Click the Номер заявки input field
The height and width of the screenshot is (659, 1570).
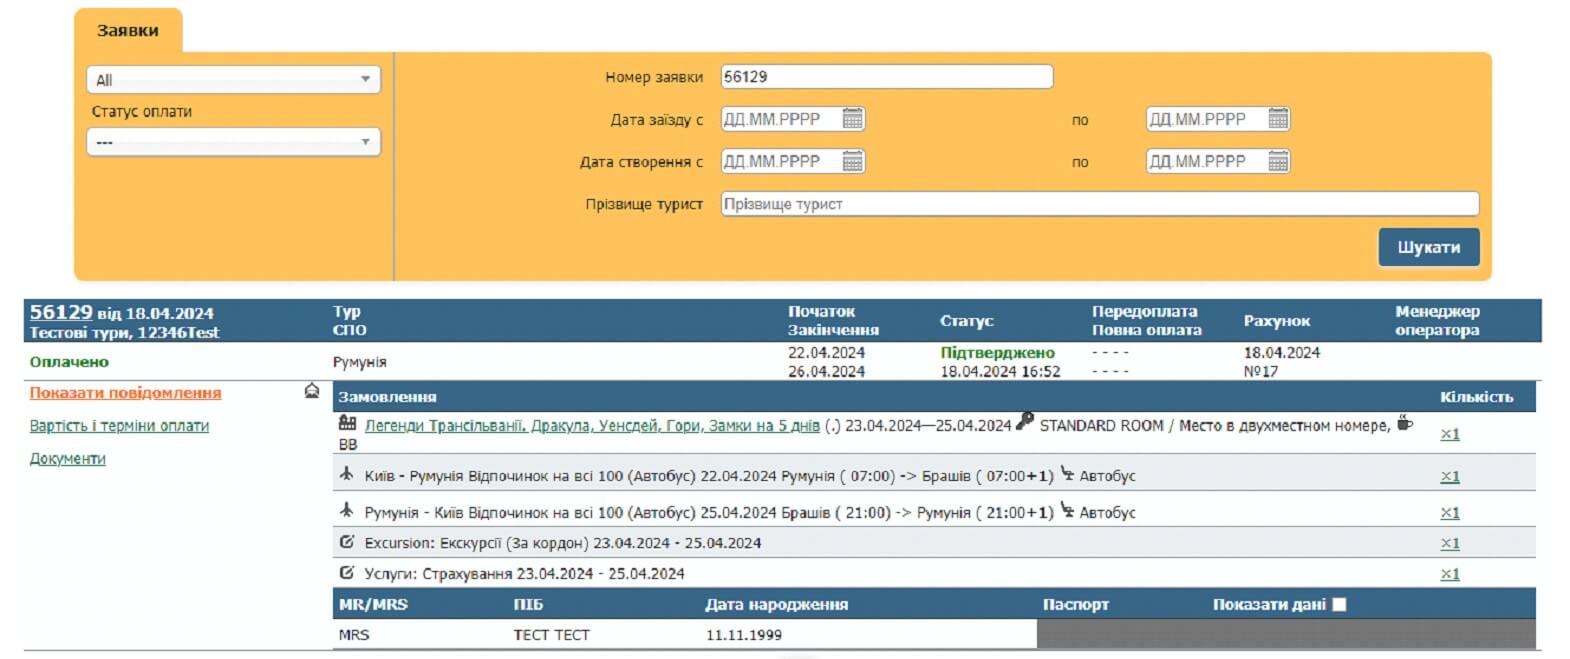coord(886,77)
